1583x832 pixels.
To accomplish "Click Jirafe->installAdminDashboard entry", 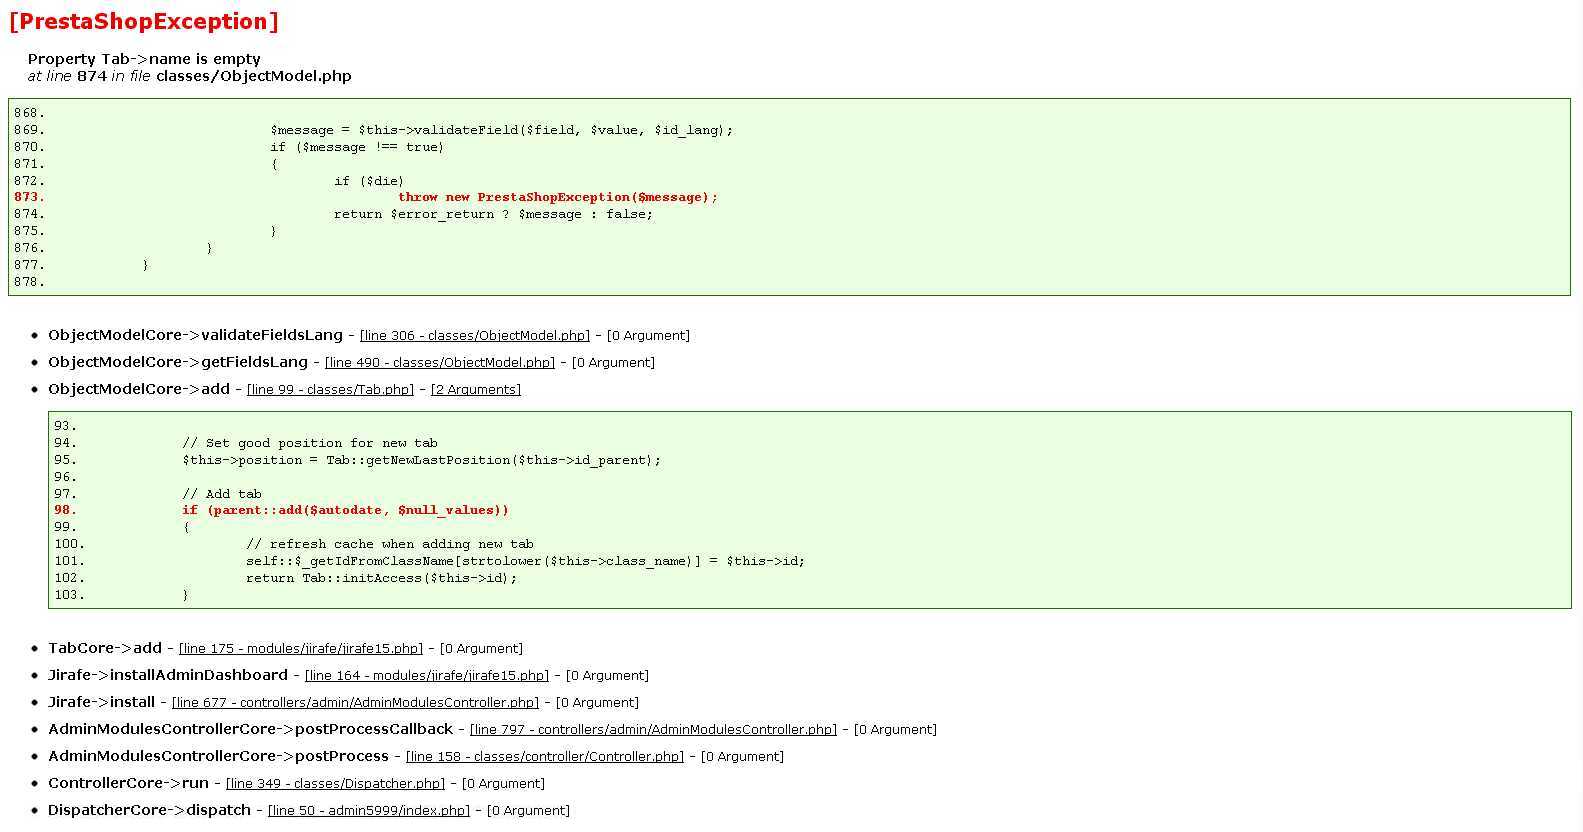I will pos(168,675).
